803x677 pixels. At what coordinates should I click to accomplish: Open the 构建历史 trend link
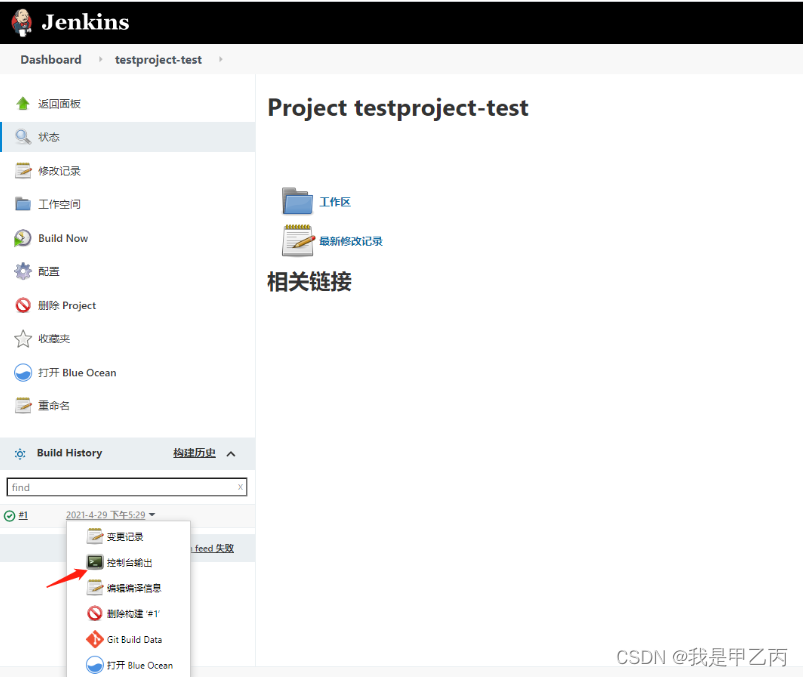coord(194,453)
